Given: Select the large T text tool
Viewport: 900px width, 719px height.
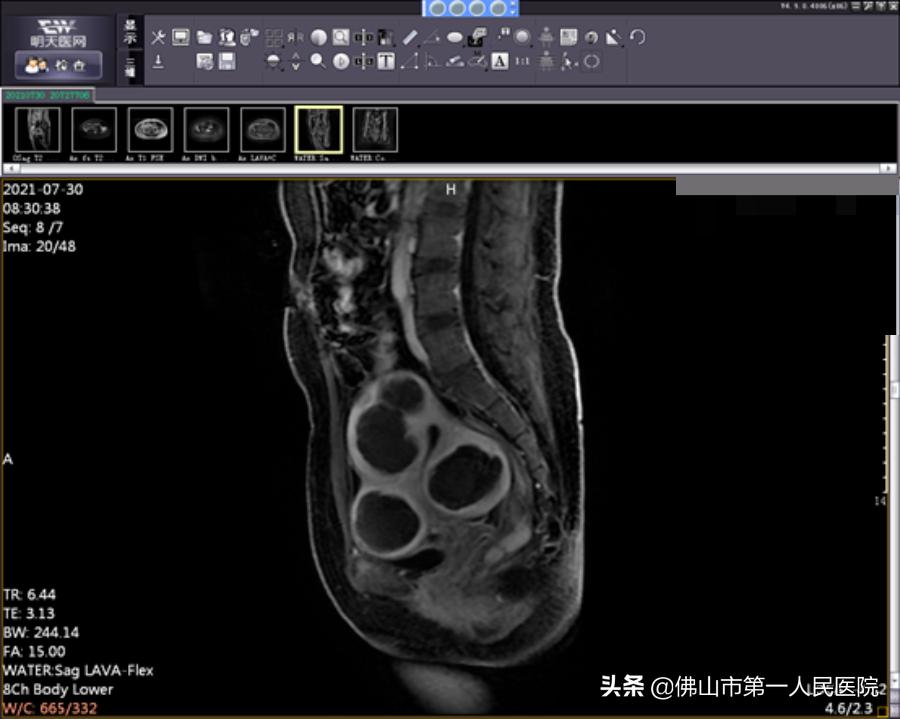Looking at the screenshot, I should [x=386, y=61].
